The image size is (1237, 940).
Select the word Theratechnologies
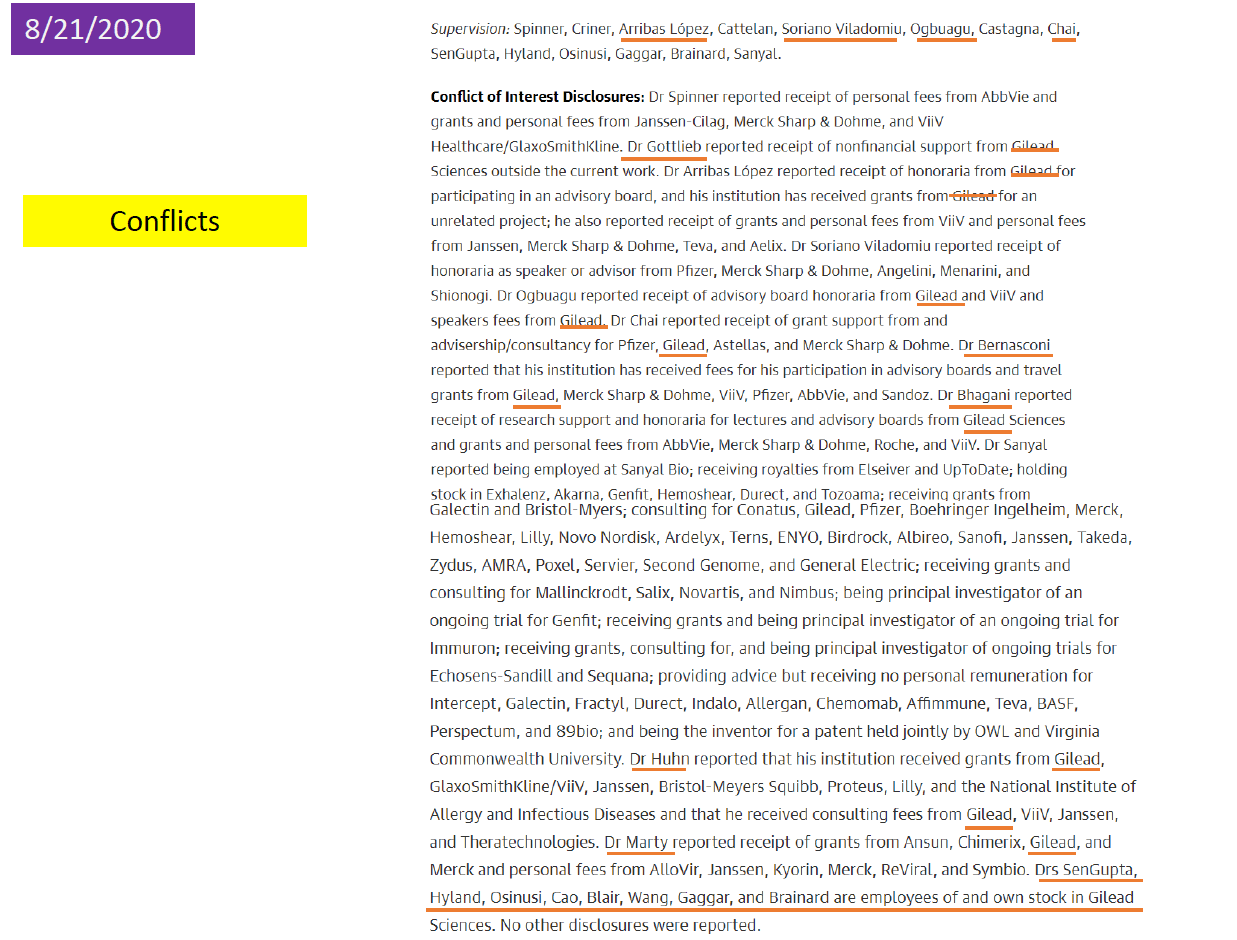526,842
